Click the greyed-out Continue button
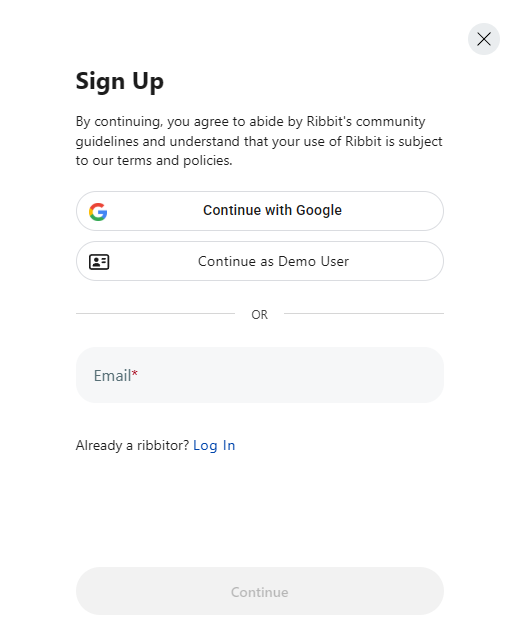 [260, 591]
